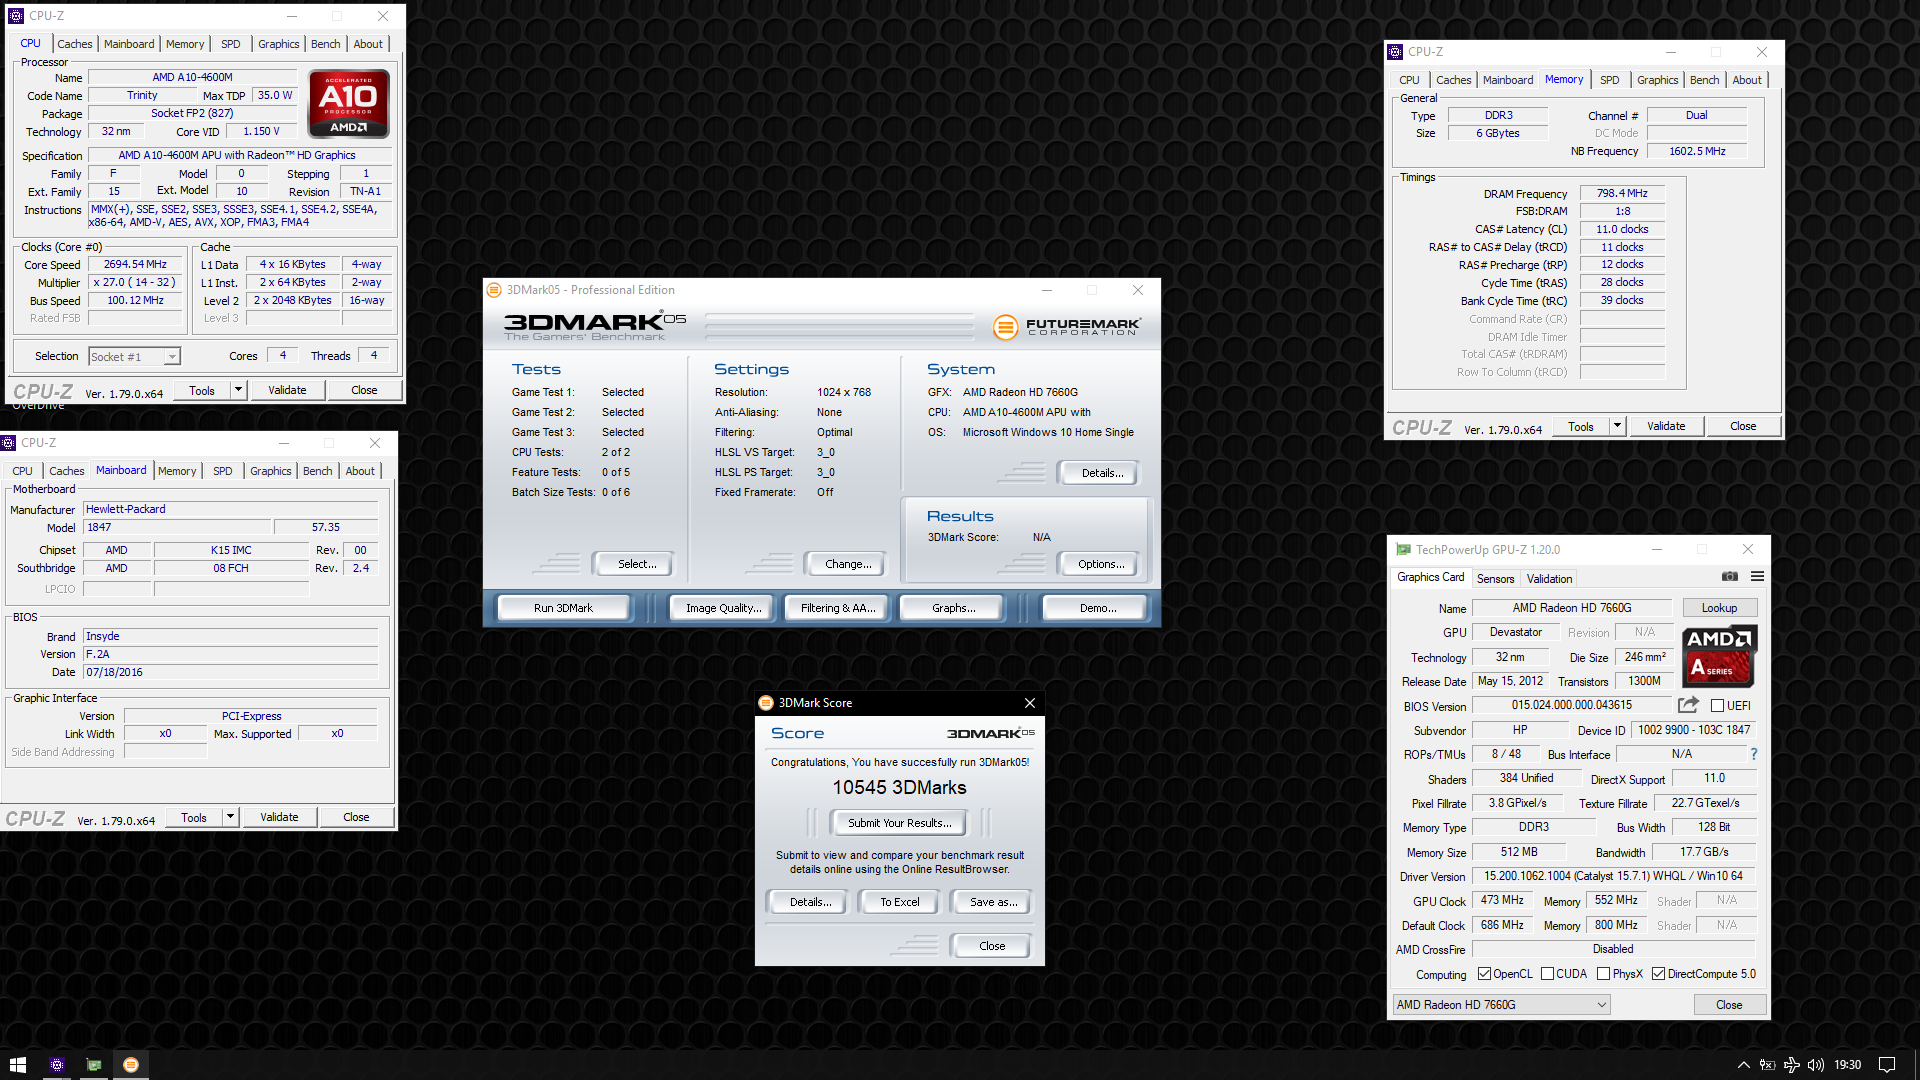Click the battery tray icon
This screenshot has height=1080, width=1920.
pos(1767,1065)
